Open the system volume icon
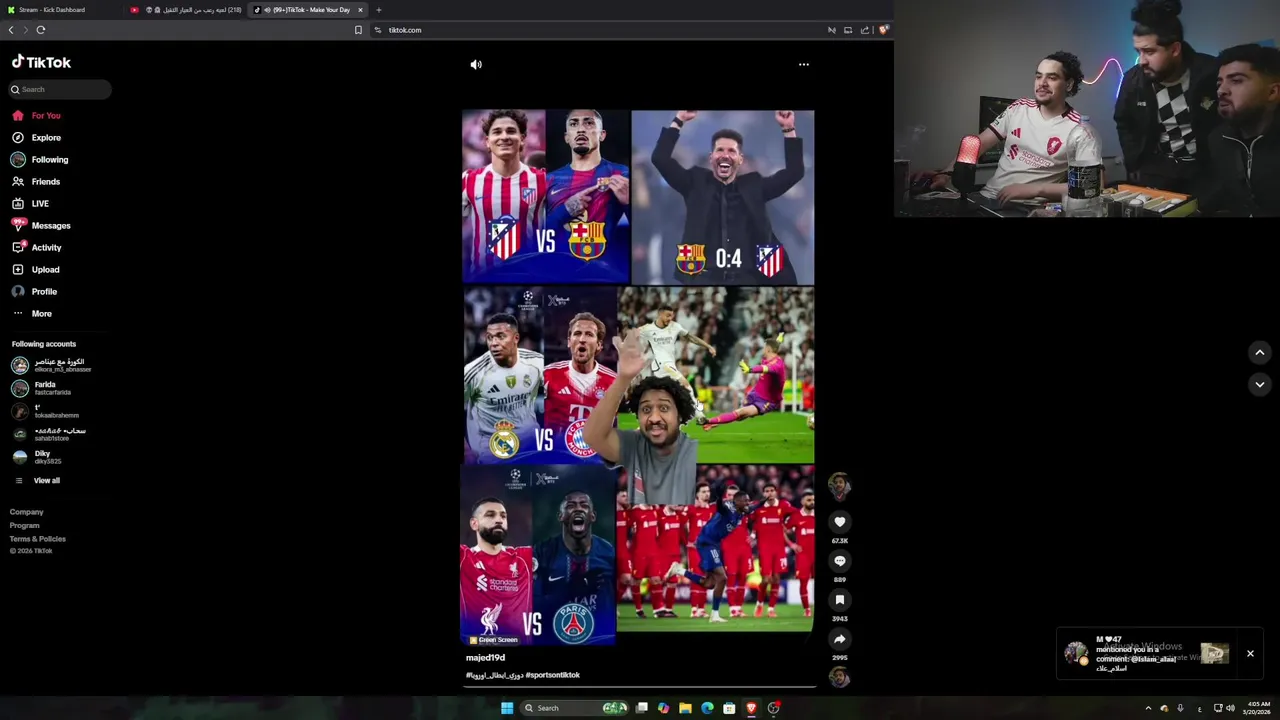Viewport: 1280px width, 720px height. pyautogui.click(x=1231, y=708)
